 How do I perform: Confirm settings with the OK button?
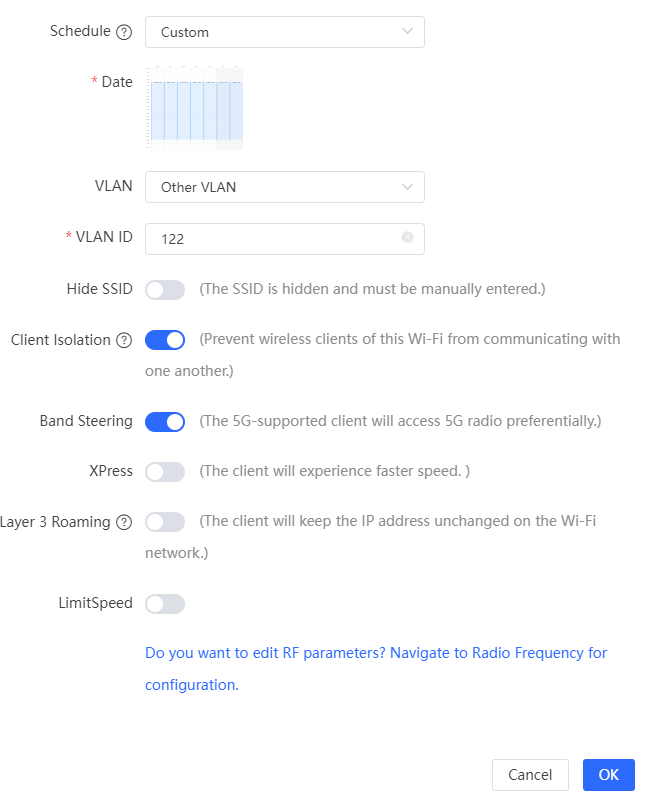[x=608, y=775]
